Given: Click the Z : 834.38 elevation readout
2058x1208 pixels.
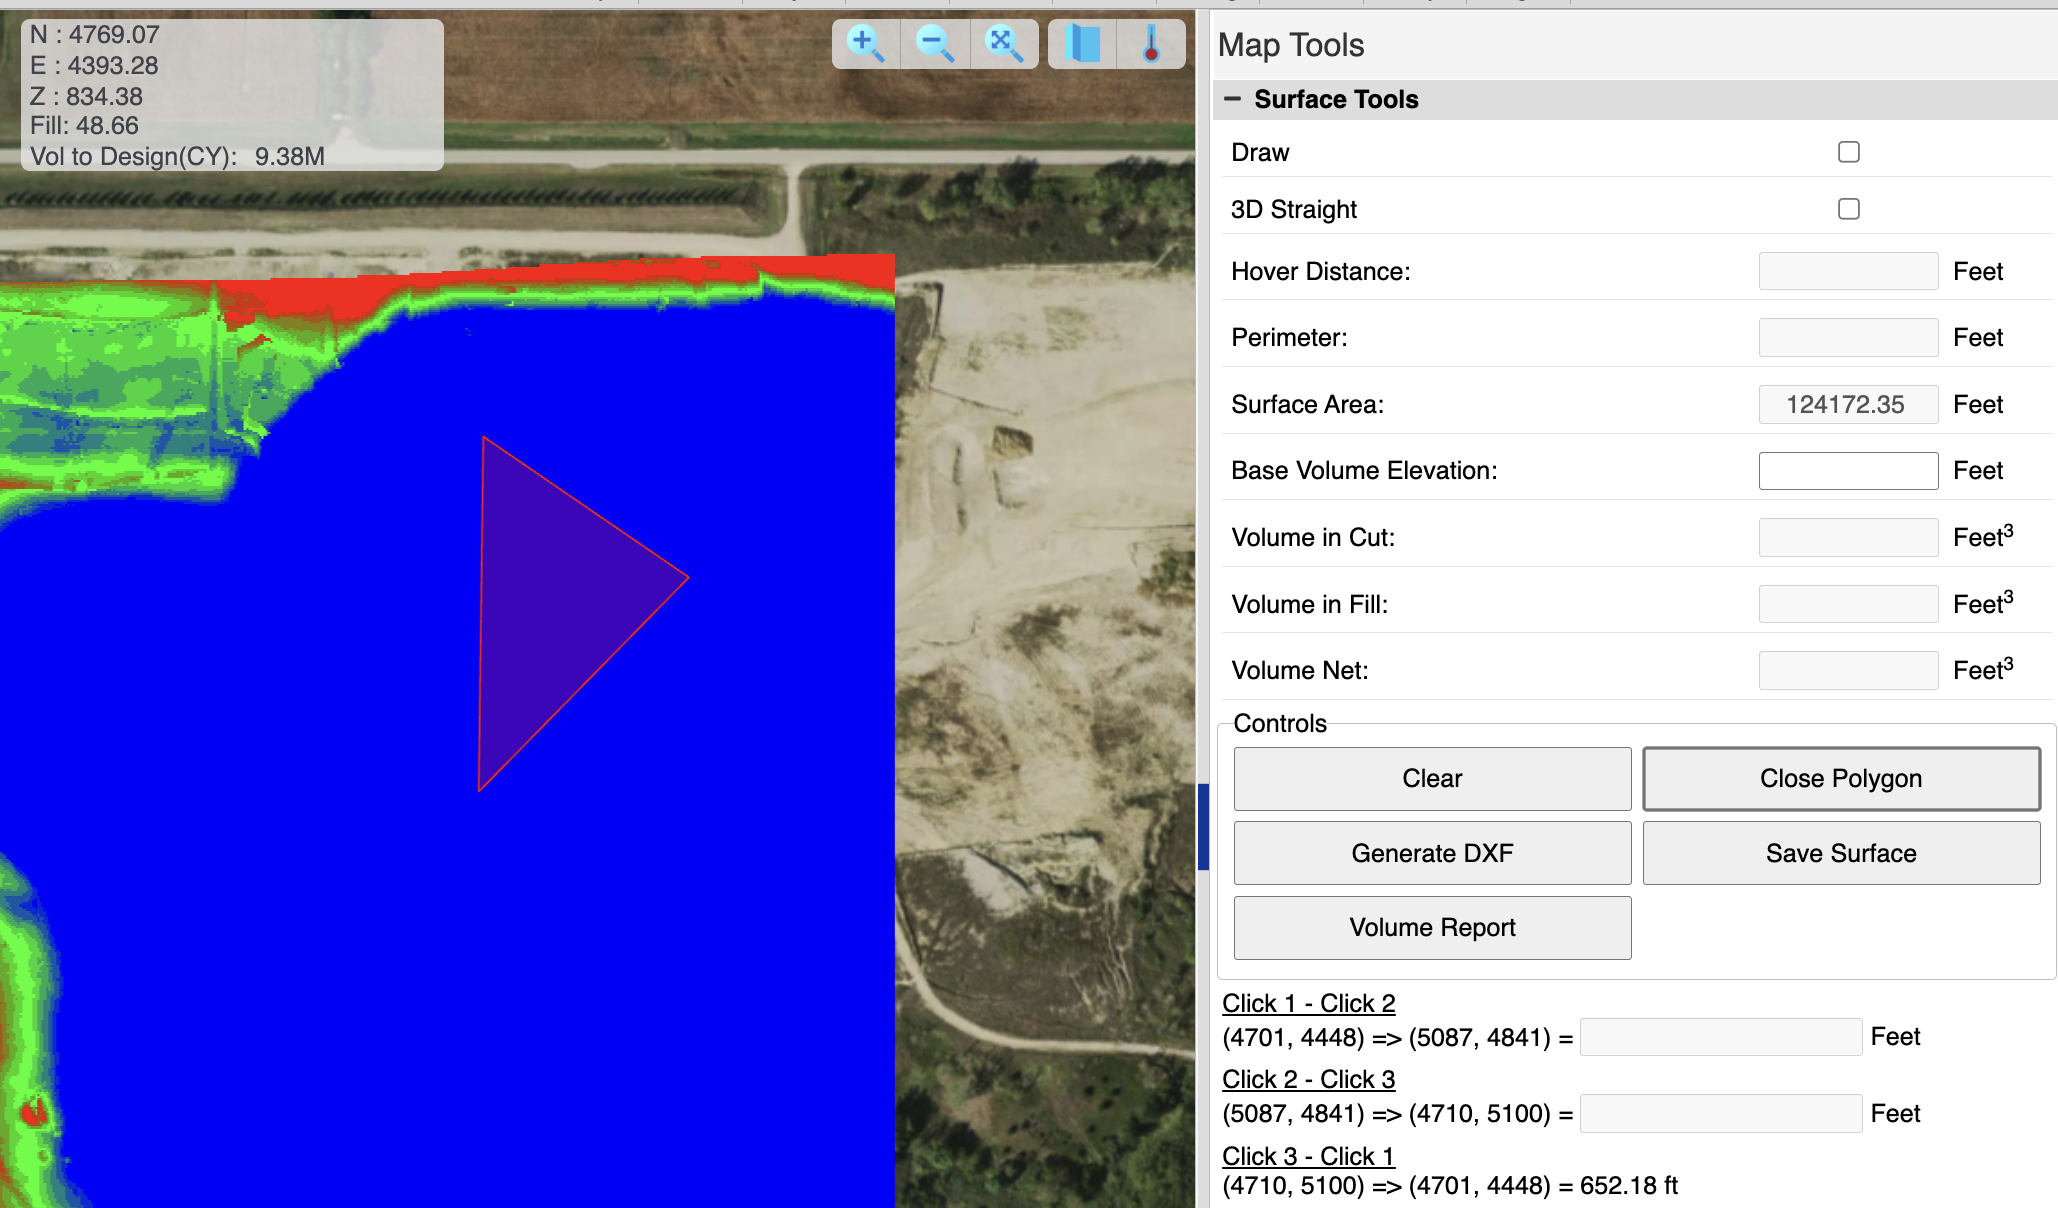Looking at the screenshot, I should (86, 97).
